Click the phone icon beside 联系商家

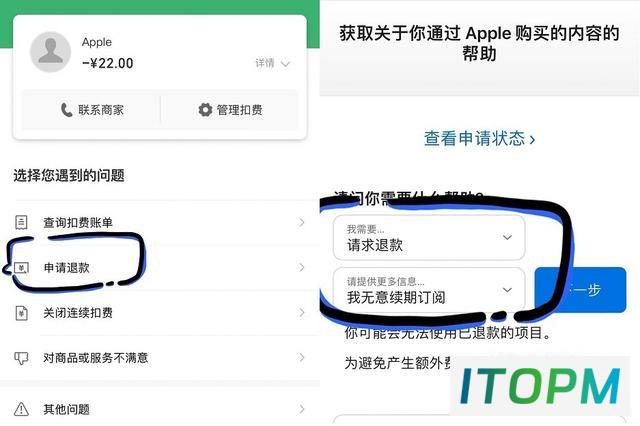[x=66, y=110]
